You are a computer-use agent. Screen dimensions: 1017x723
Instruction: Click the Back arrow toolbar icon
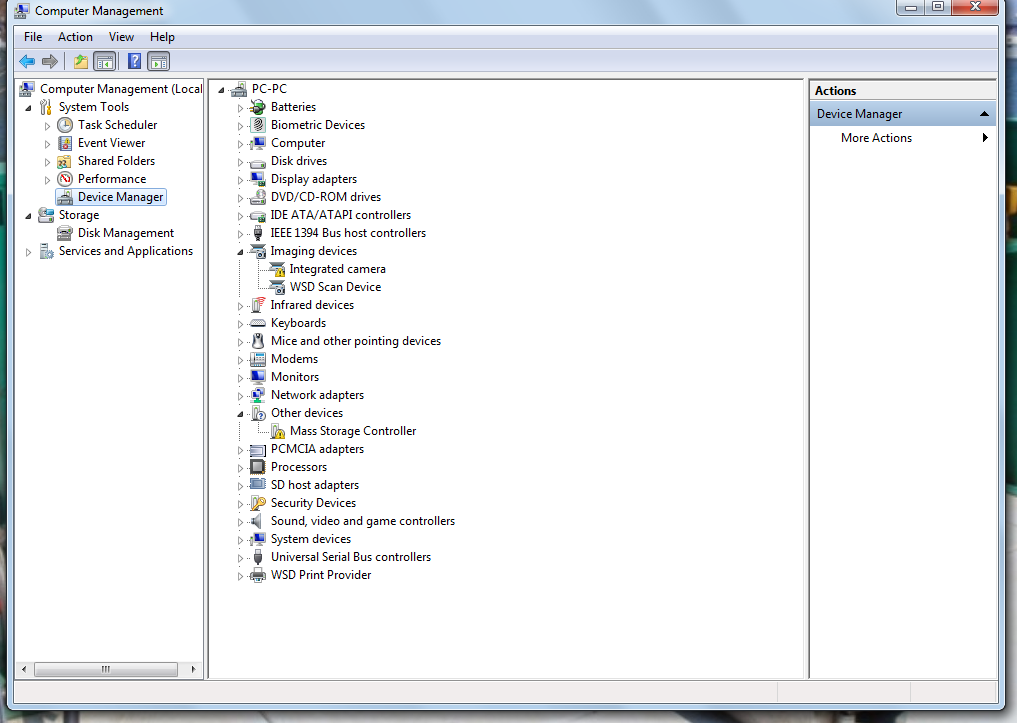(x=27, y=62)
